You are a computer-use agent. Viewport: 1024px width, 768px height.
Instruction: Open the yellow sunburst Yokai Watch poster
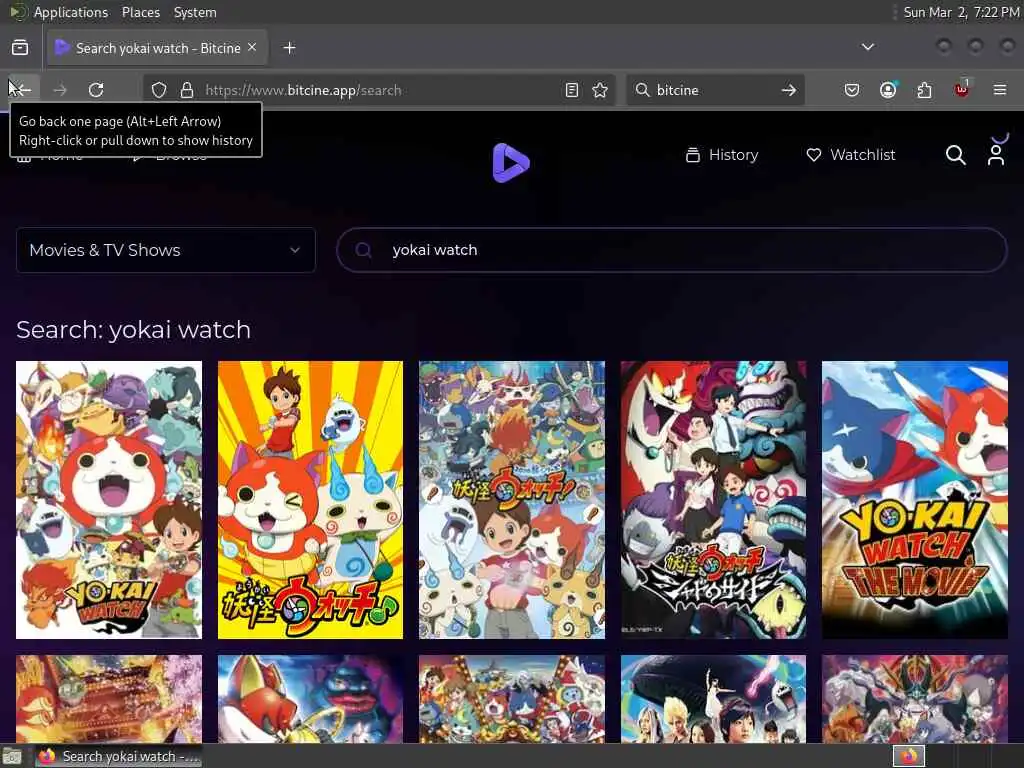point(310,500)
